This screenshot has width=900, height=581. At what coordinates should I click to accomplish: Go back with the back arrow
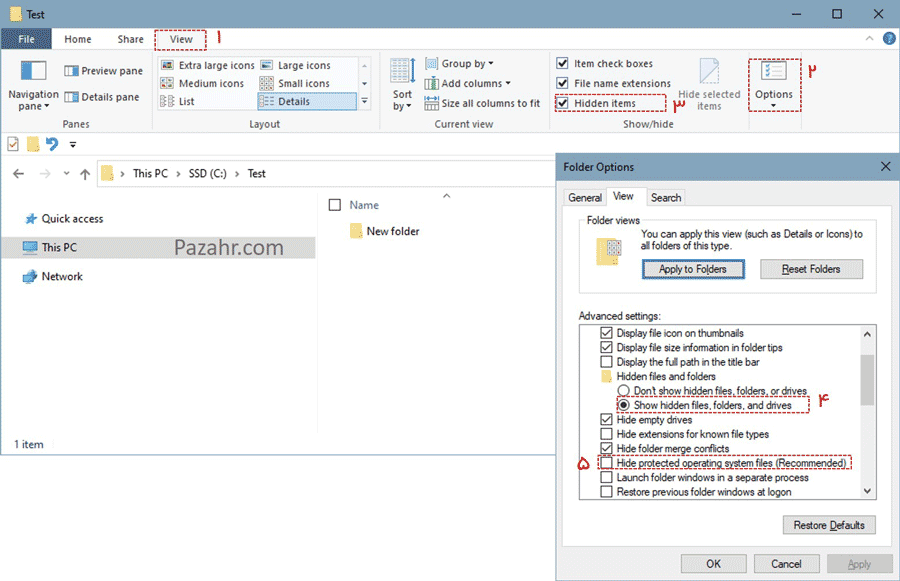click(x=18, y=173)
